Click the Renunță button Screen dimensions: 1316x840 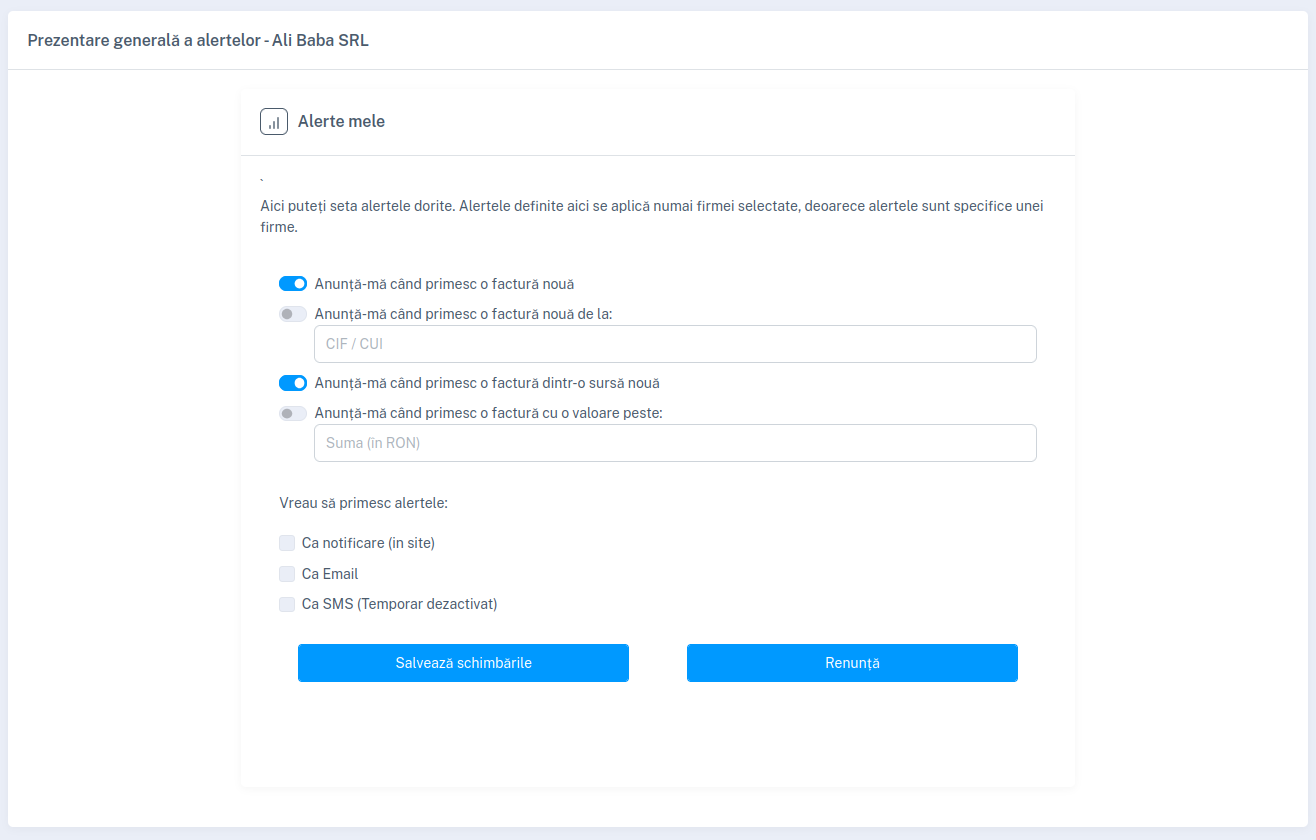click(852, 663)
